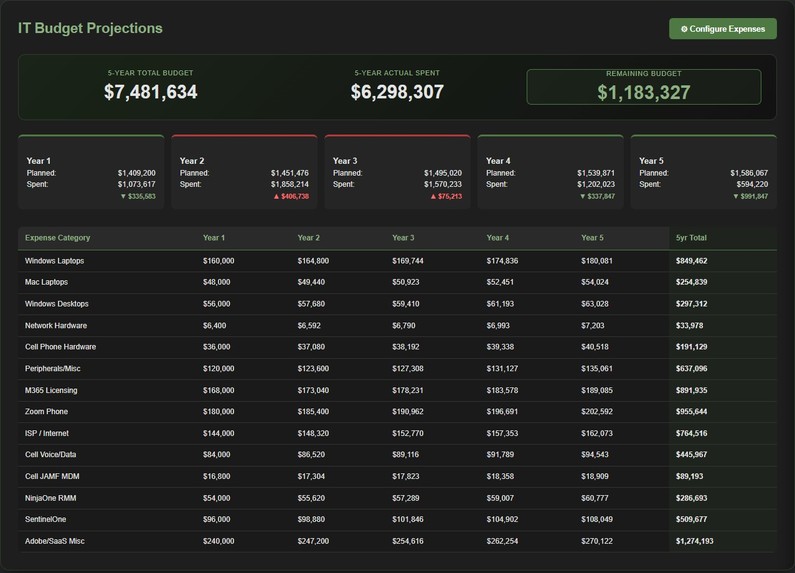Click Year 1 Planned amount $1,409,200
The image size is (795, 573).
[136, 173]
